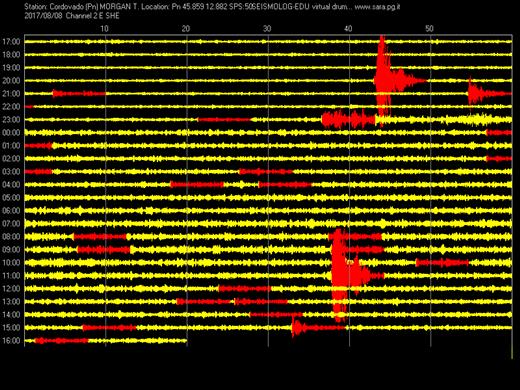Image resolution: width=520 pixels, height=390 pixels.
Task: Click the 17:00 hour label
Action: (x=11, y=42)
